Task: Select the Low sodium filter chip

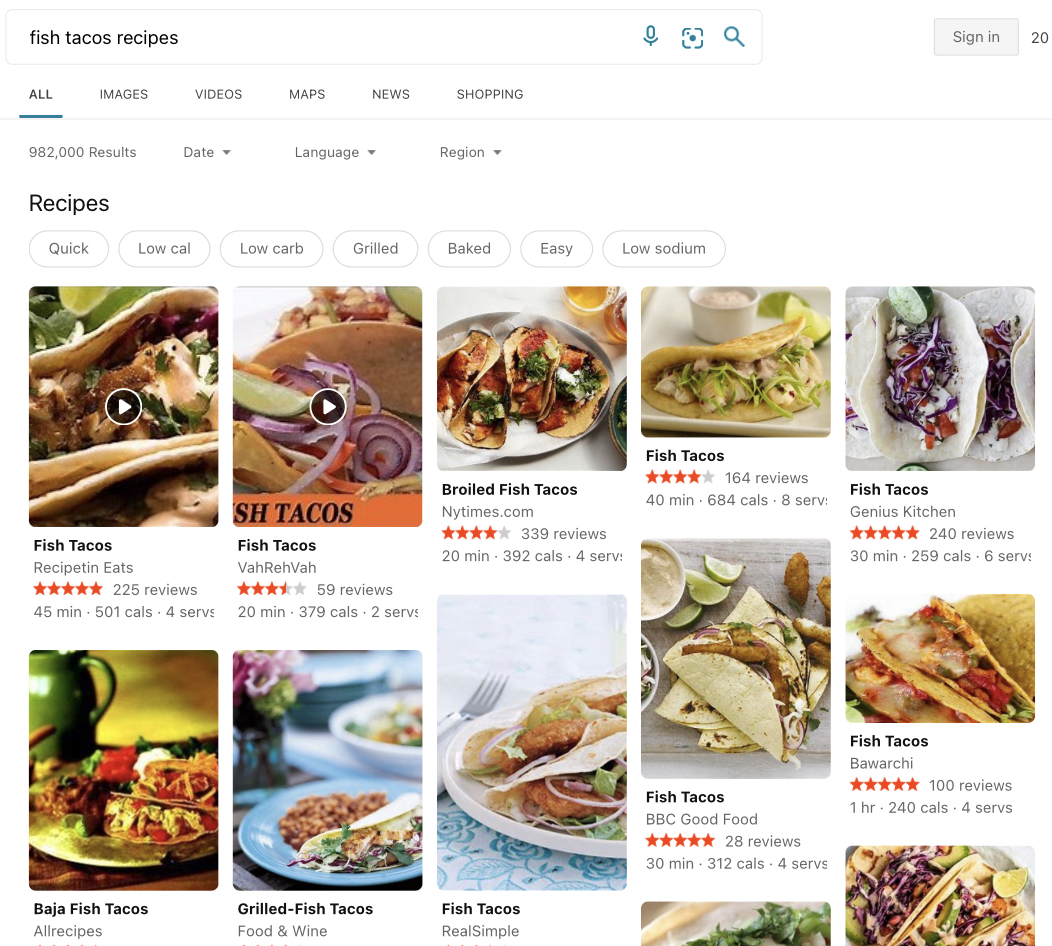Action: pyautogui.click(x=663, y=249)
